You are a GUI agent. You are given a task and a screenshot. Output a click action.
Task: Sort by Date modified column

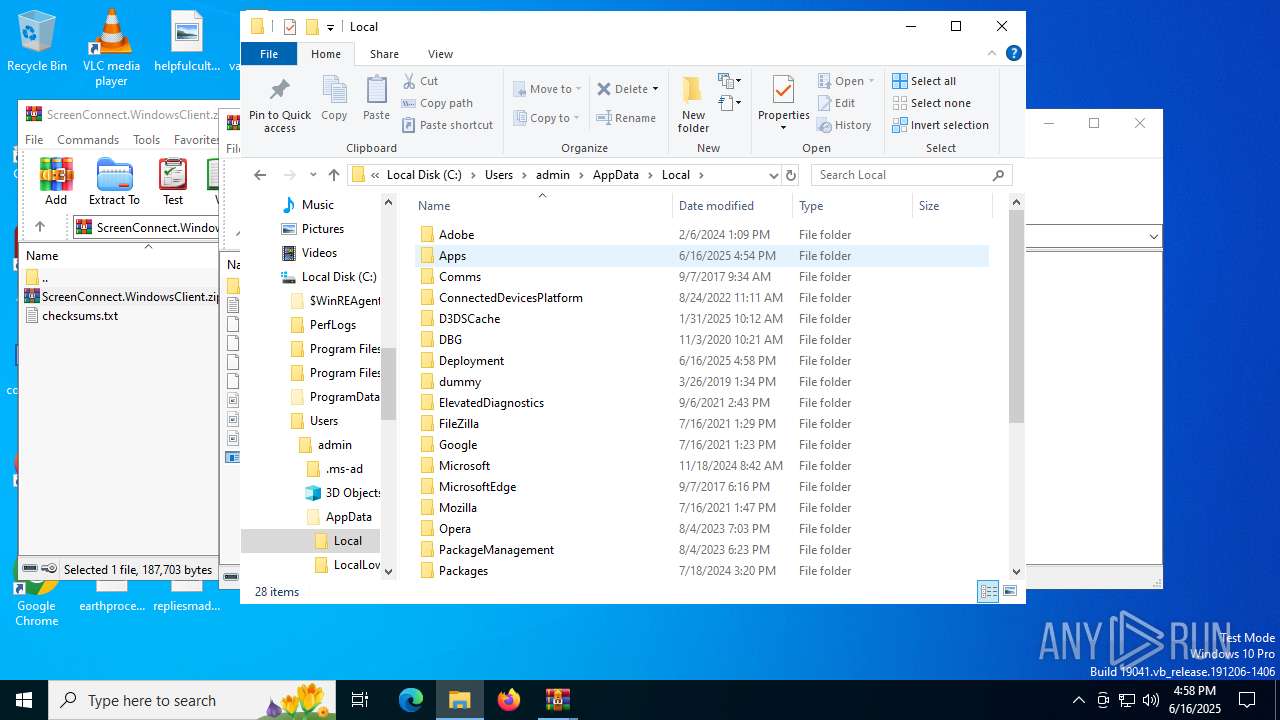point(732,206)
